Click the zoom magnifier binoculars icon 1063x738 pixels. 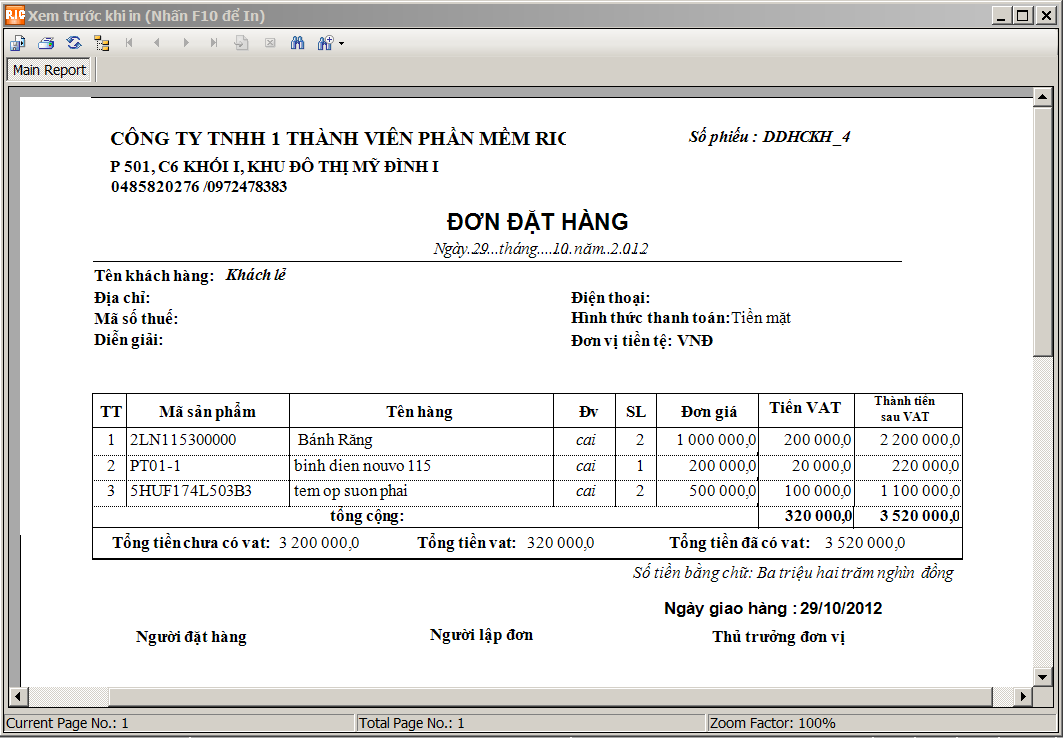324,43
